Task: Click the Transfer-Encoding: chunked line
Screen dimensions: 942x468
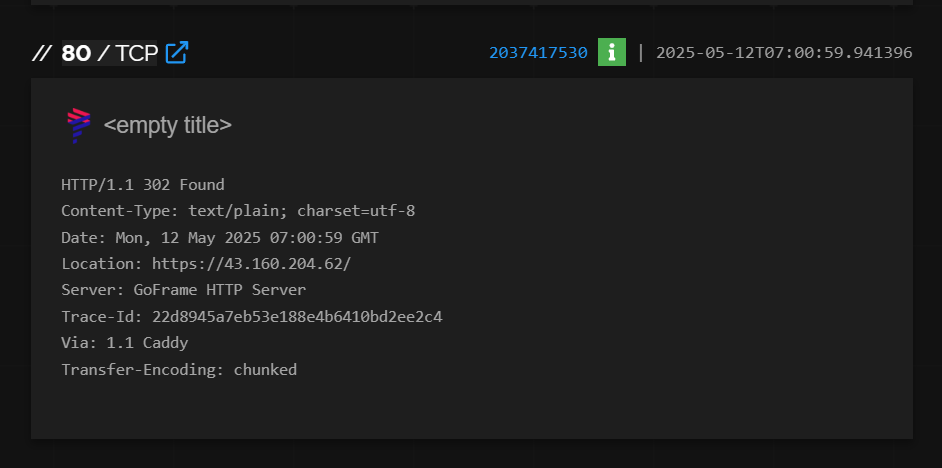Action: (x=179, y=369)
